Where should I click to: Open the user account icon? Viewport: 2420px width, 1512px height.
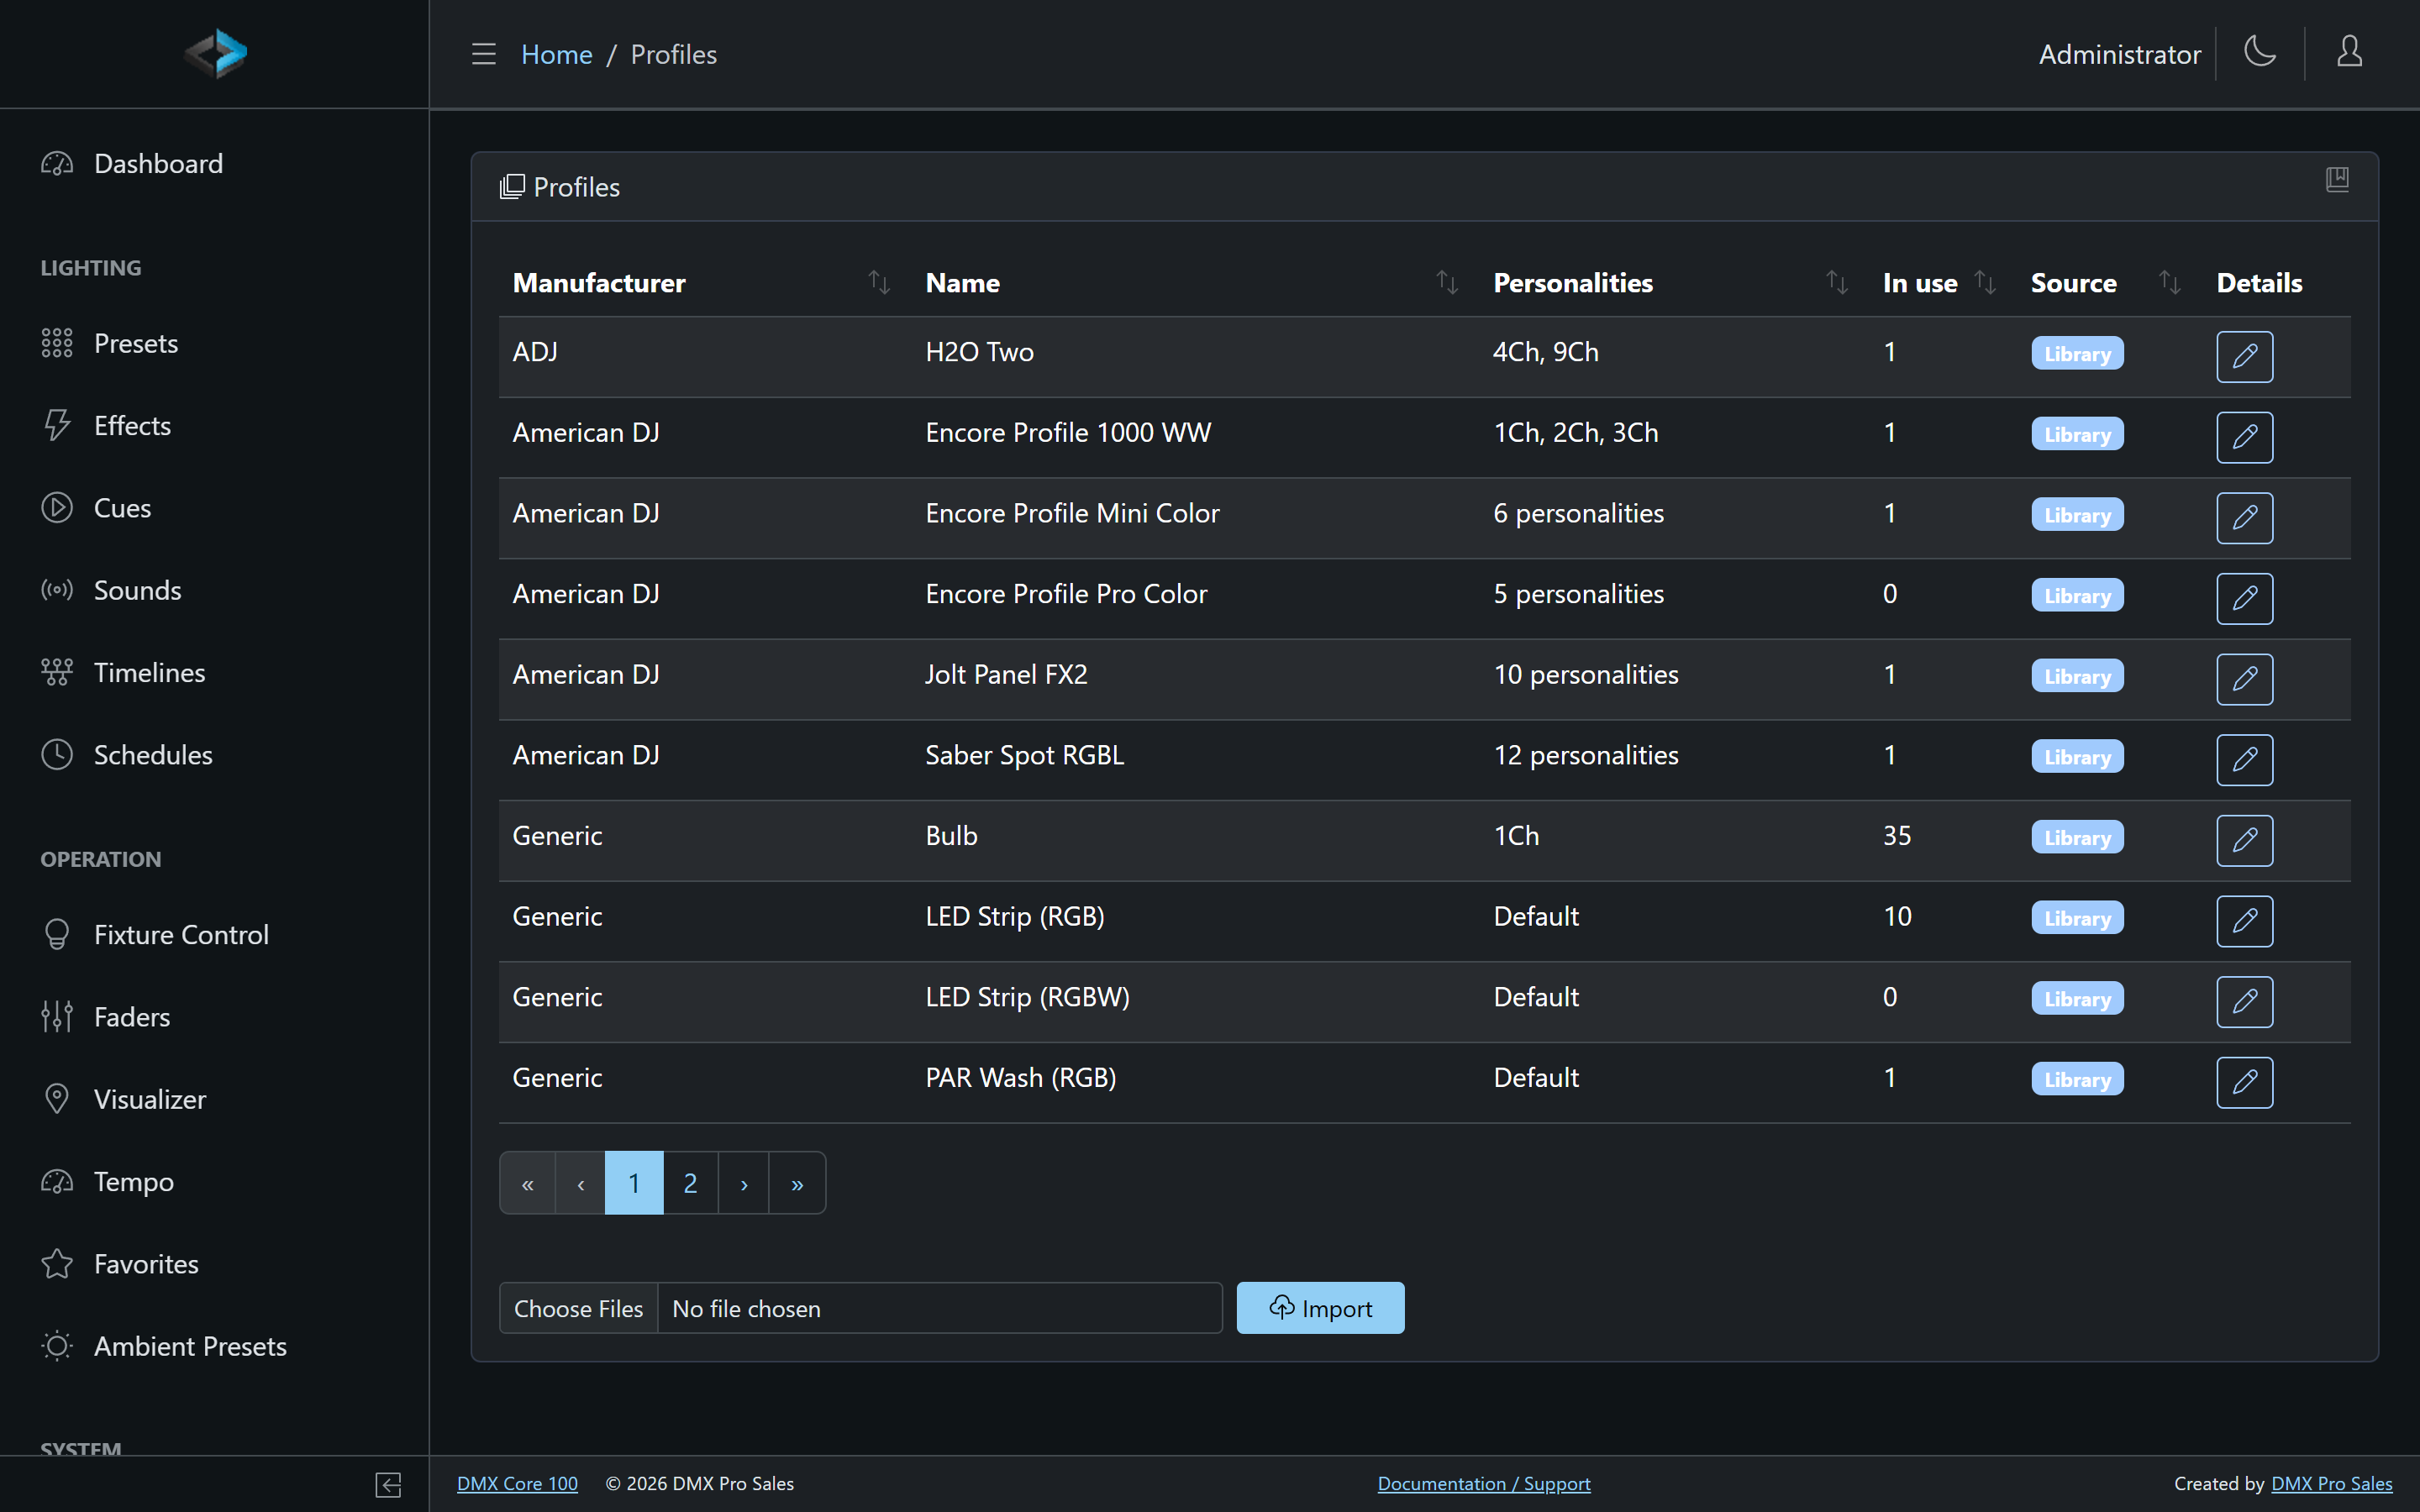tap(2350, 52)
